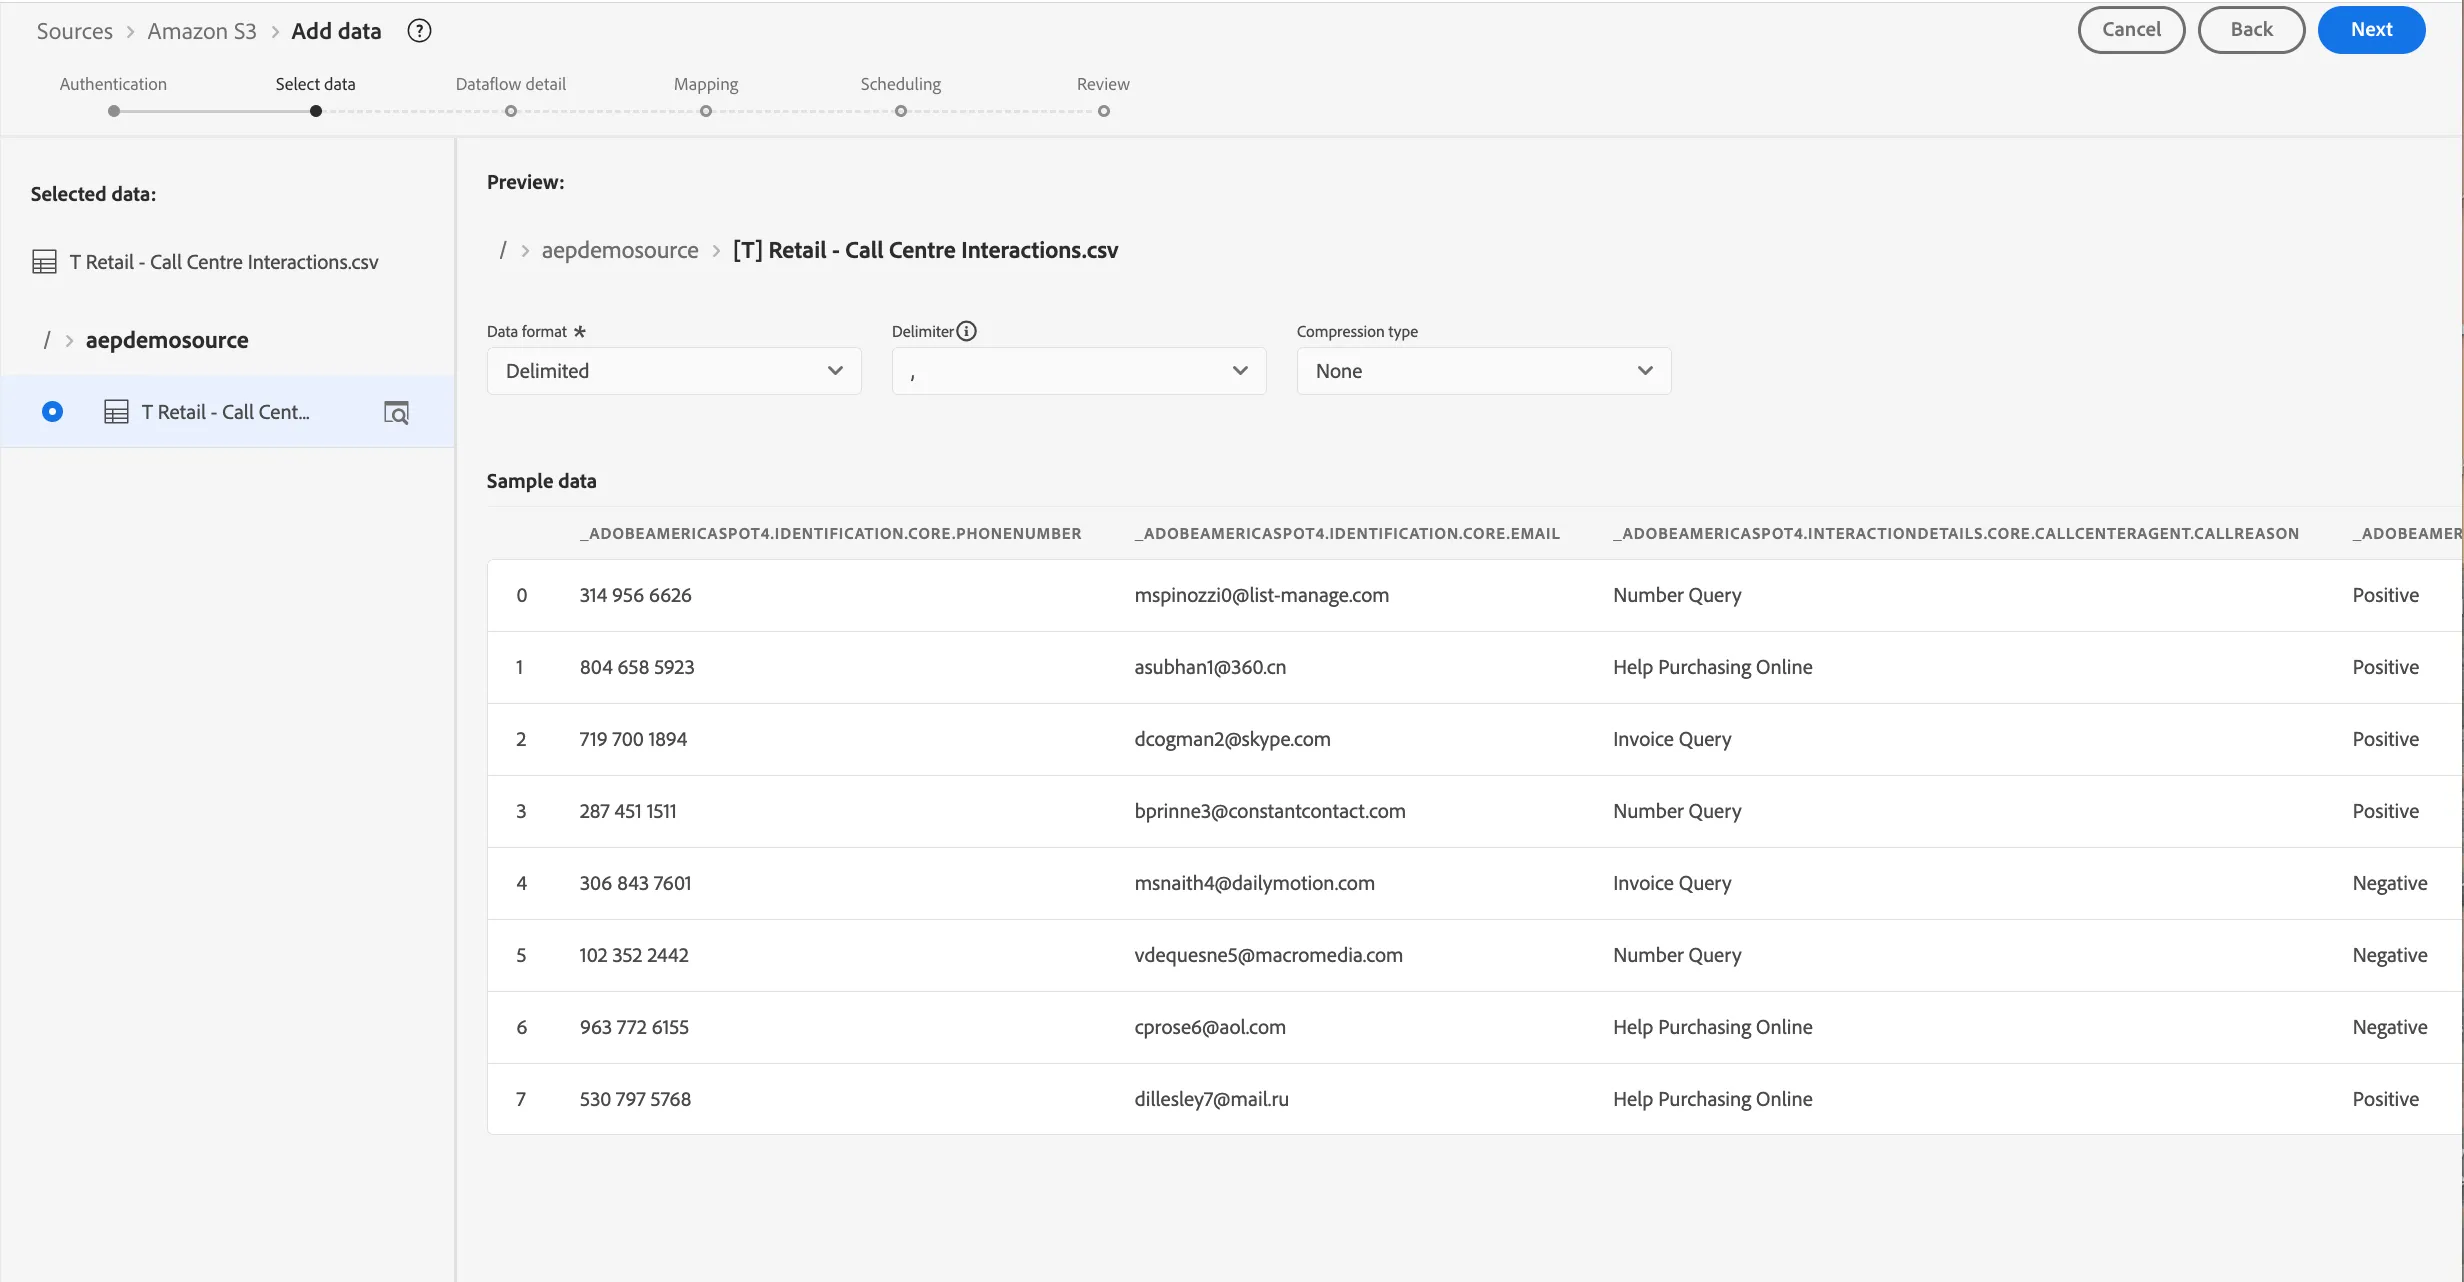Click phone number 530 797 5768
Viewport: 2464px width, 1282px height.
pyautogui.click(x=635, y=1099)
